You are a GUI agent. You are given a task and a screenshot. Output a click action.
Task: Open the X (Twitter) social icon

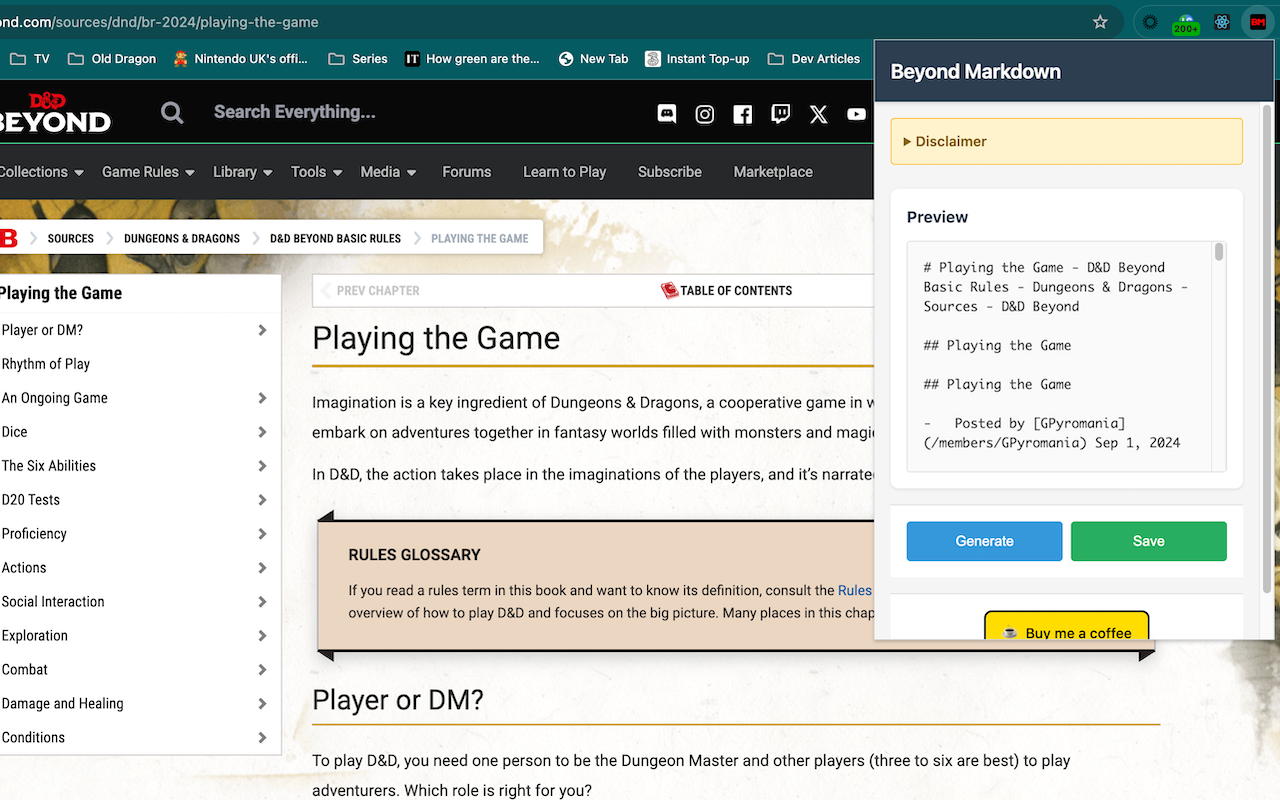coord(819,114)
